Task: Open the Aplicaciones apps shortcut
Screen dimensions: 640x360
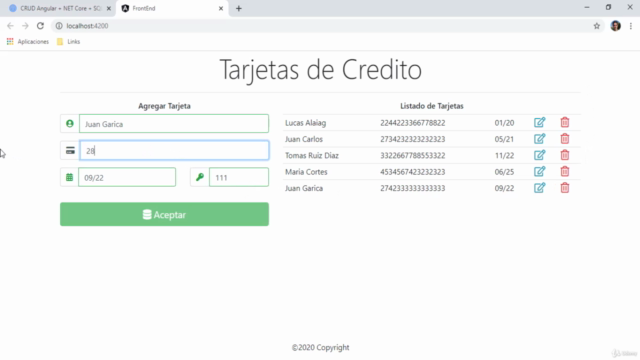Action: coord(28,42)
